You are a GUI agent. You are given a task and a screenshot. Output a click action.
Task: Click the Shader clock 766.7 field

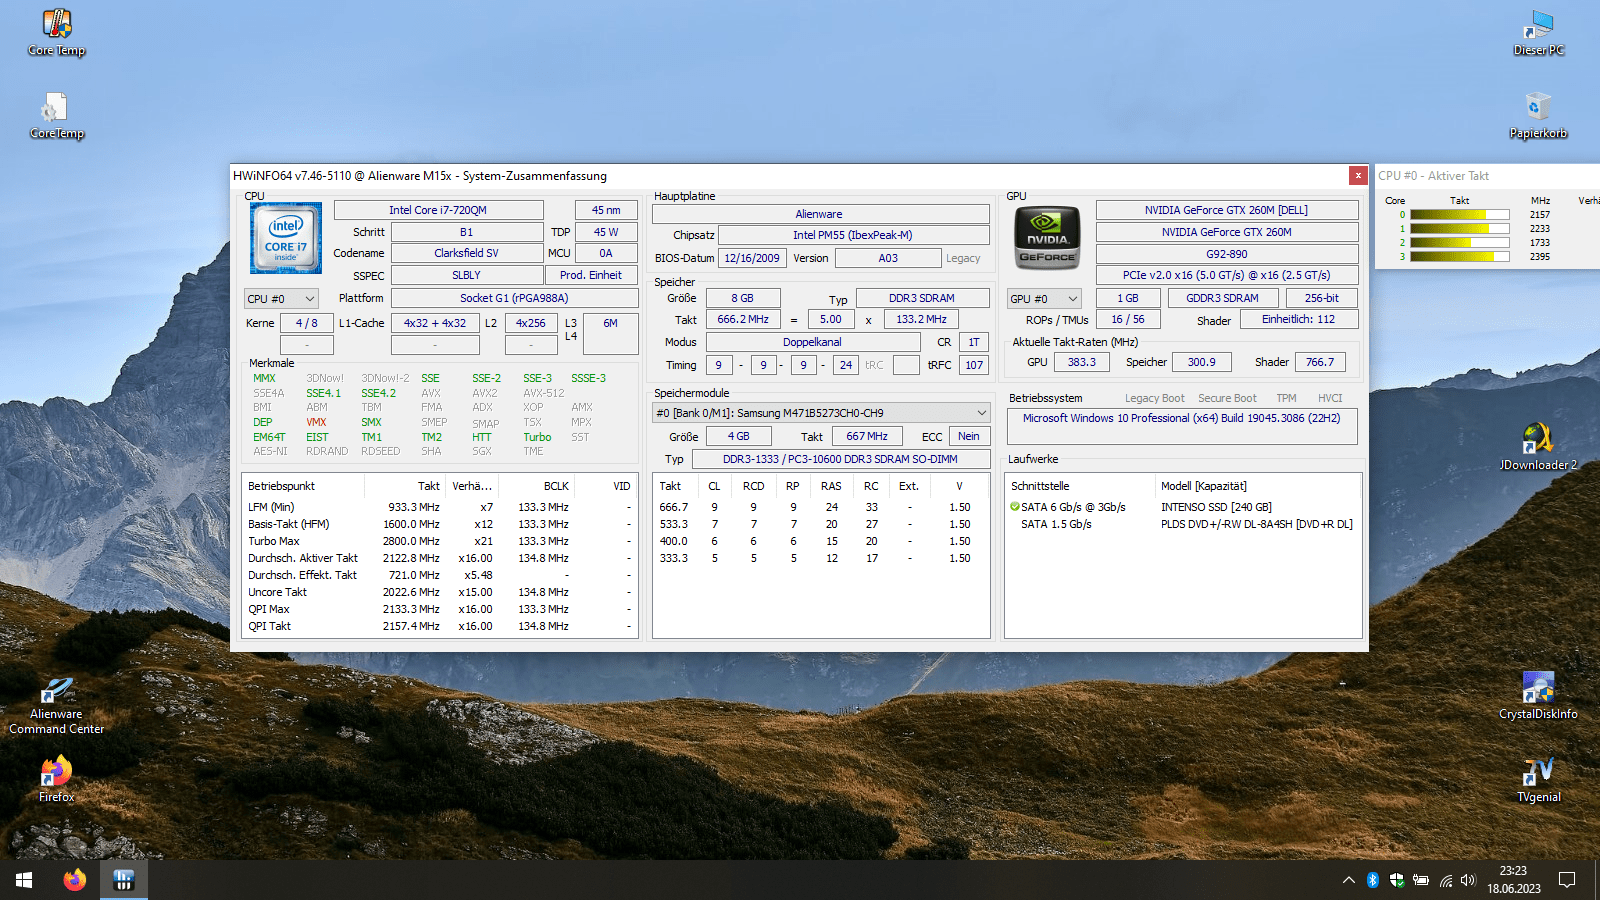point(1320,362)
